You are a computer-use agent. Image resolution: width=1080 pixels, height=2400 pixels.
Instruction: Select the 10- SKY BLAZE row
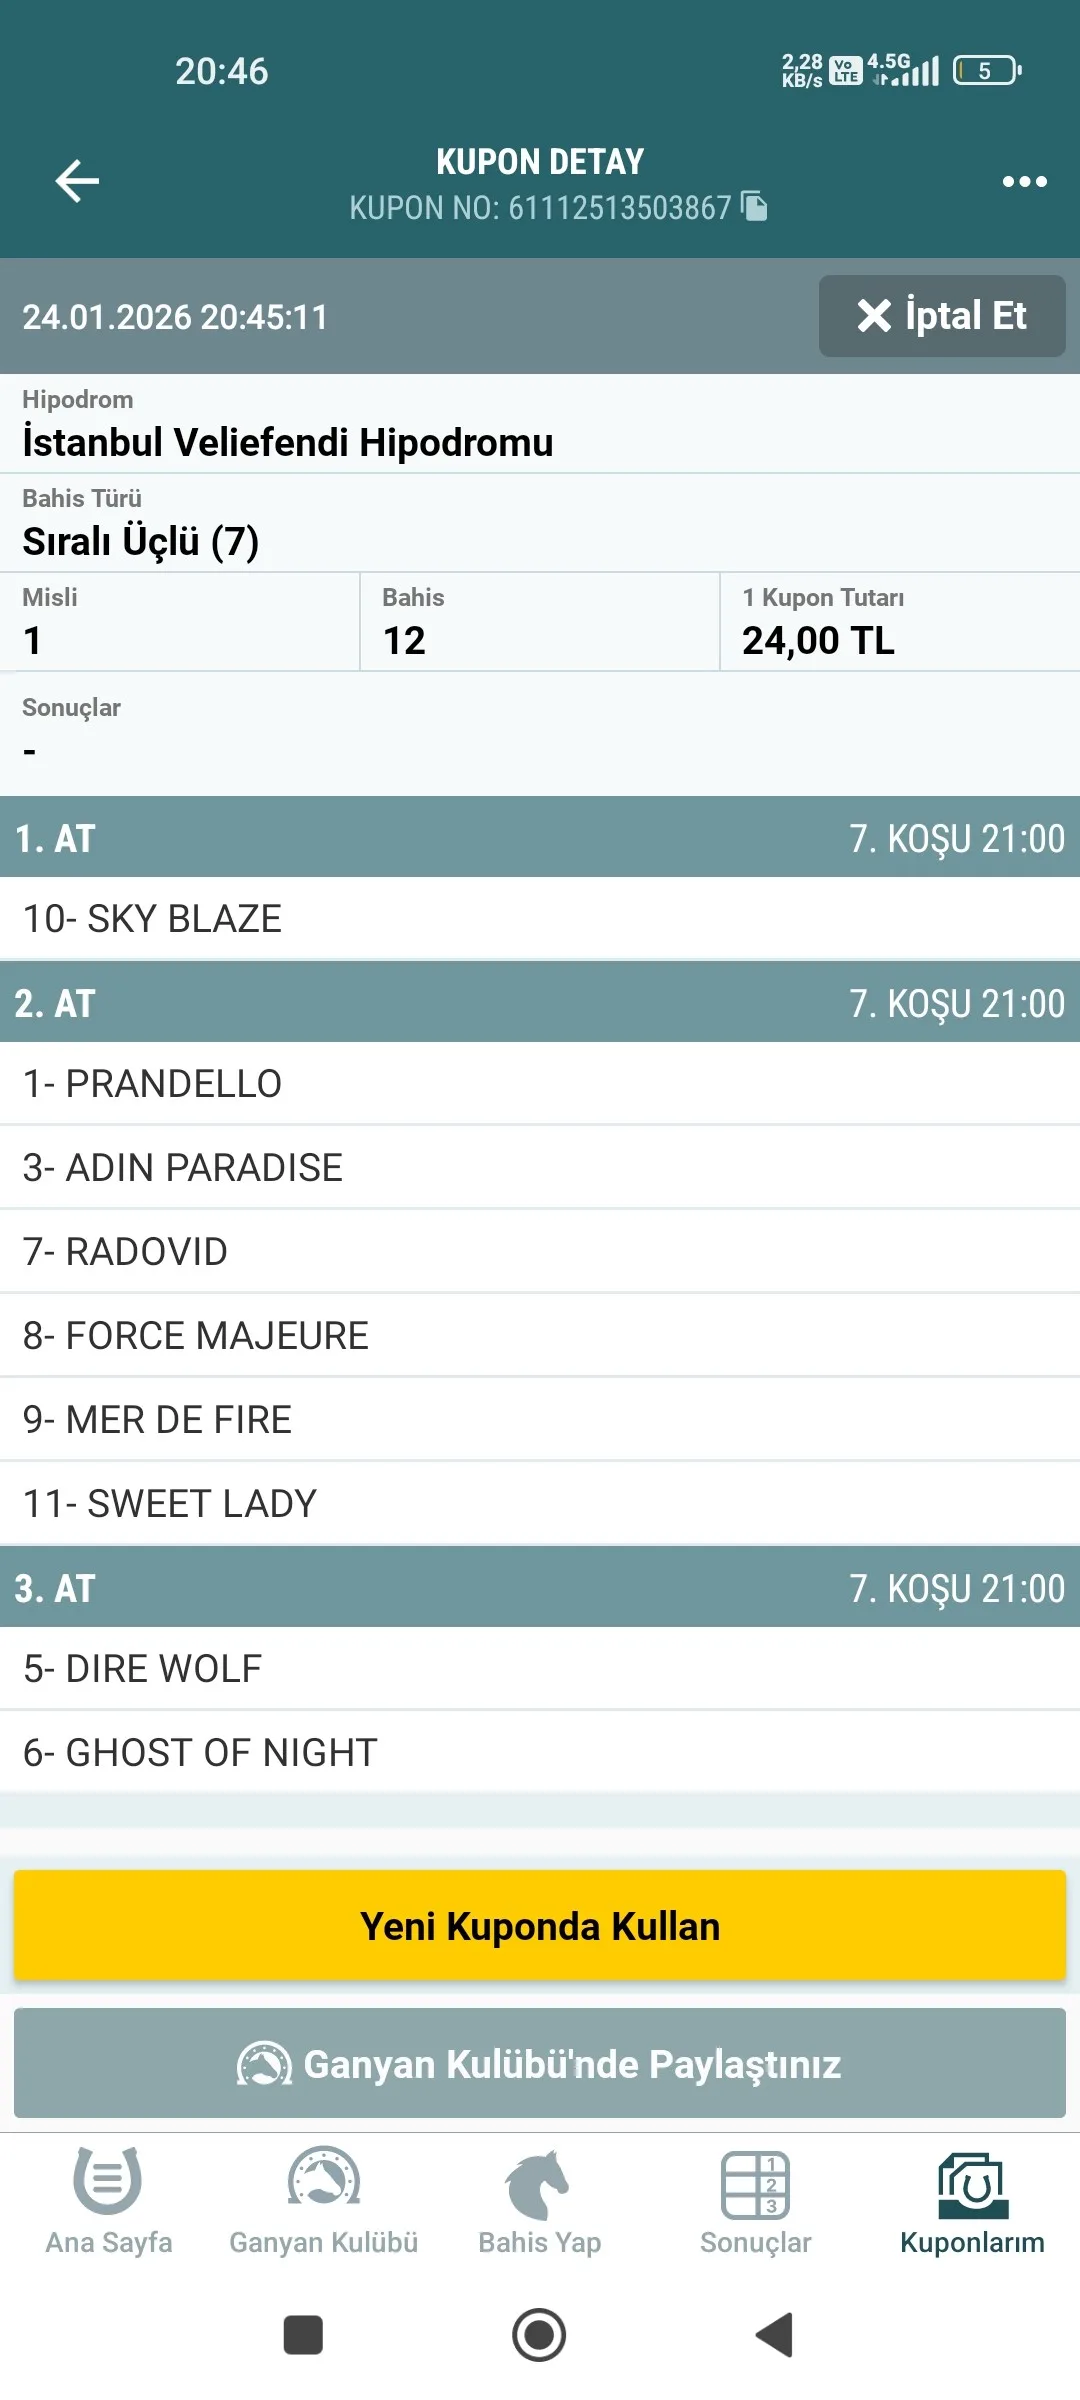click(540, 919)
